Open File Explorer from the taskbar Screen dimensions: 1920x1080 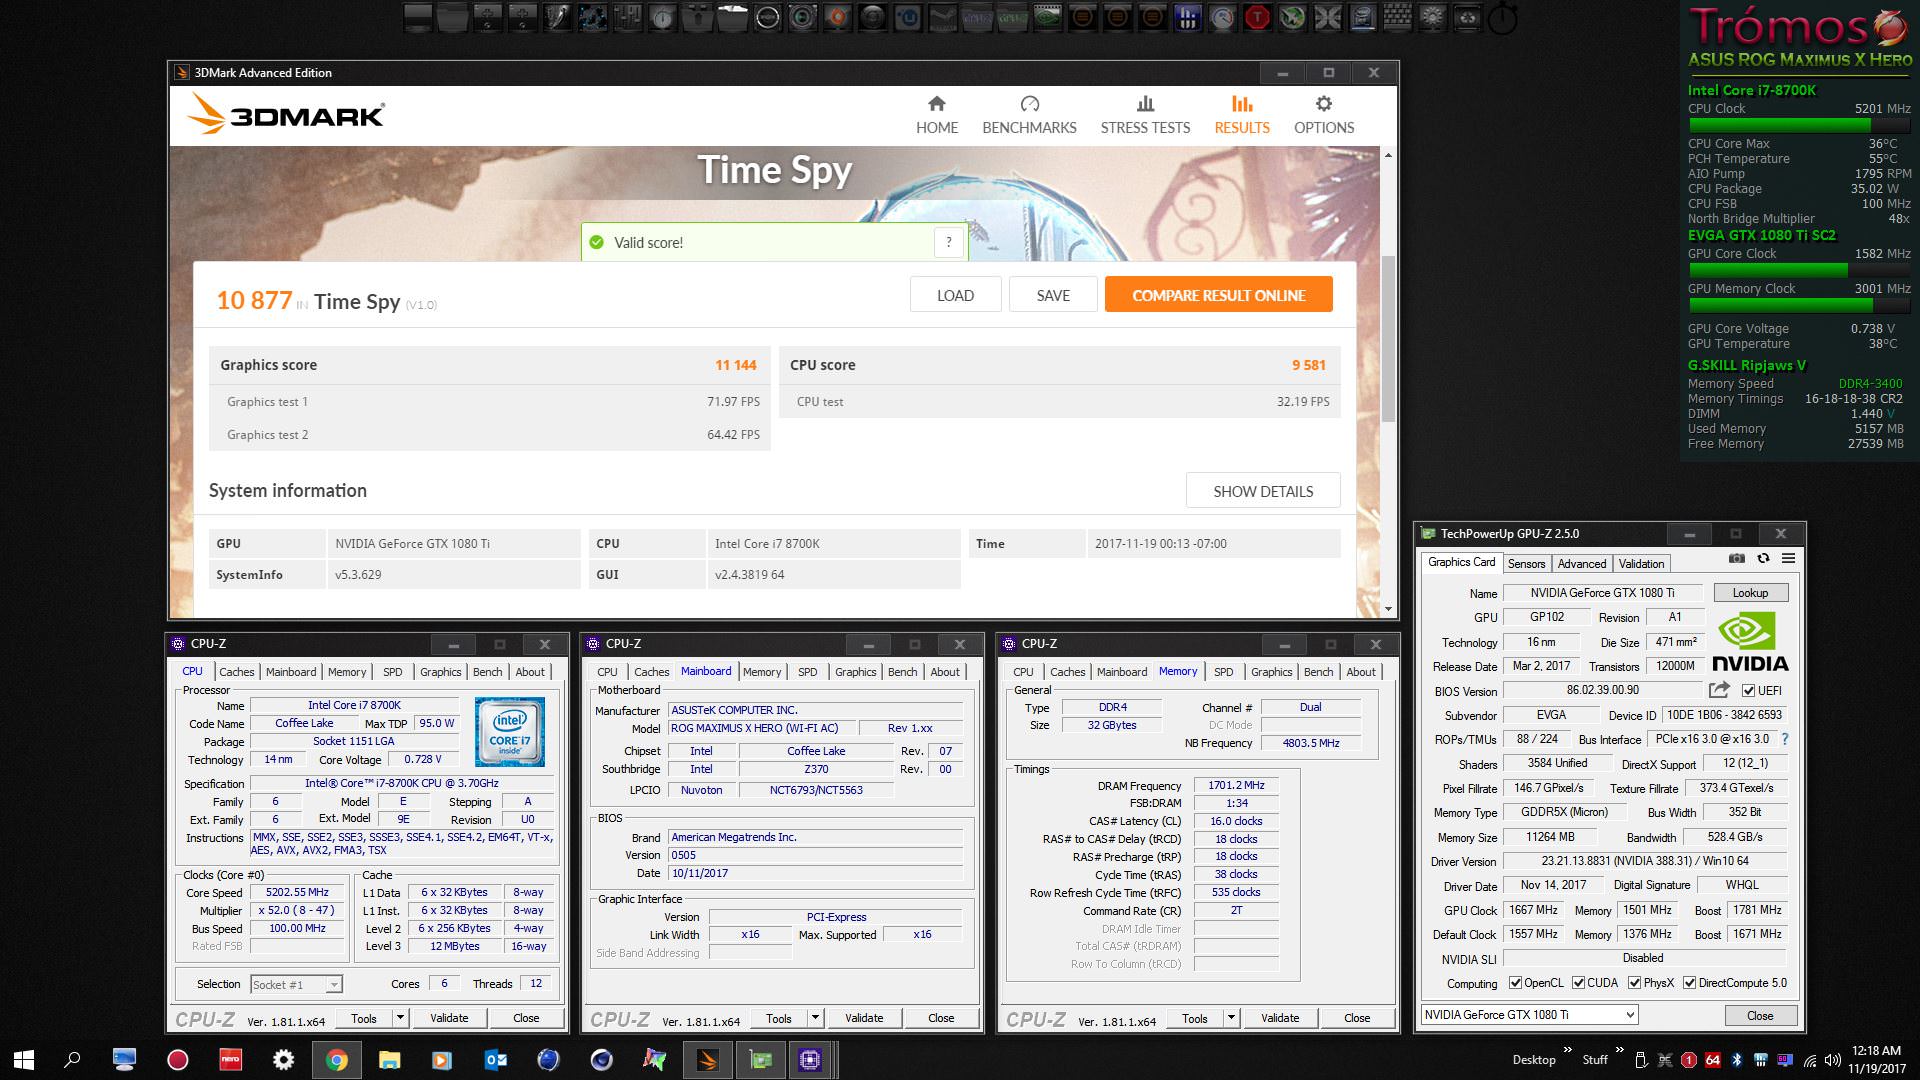coord(389,1060)
